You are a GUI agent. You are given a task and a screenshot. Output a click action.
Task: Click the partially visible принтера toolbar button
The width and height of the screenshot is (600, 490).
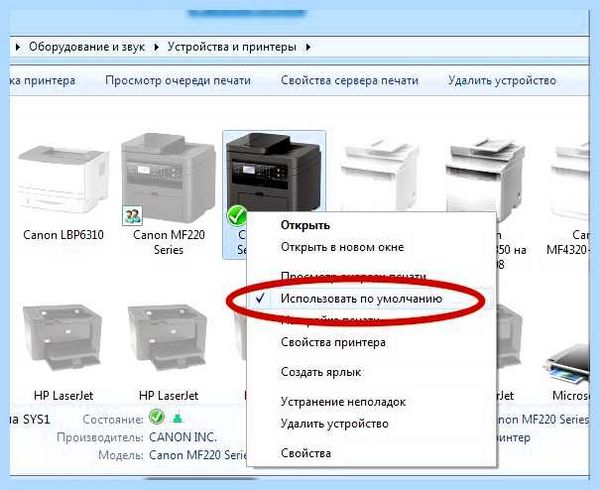43,80
